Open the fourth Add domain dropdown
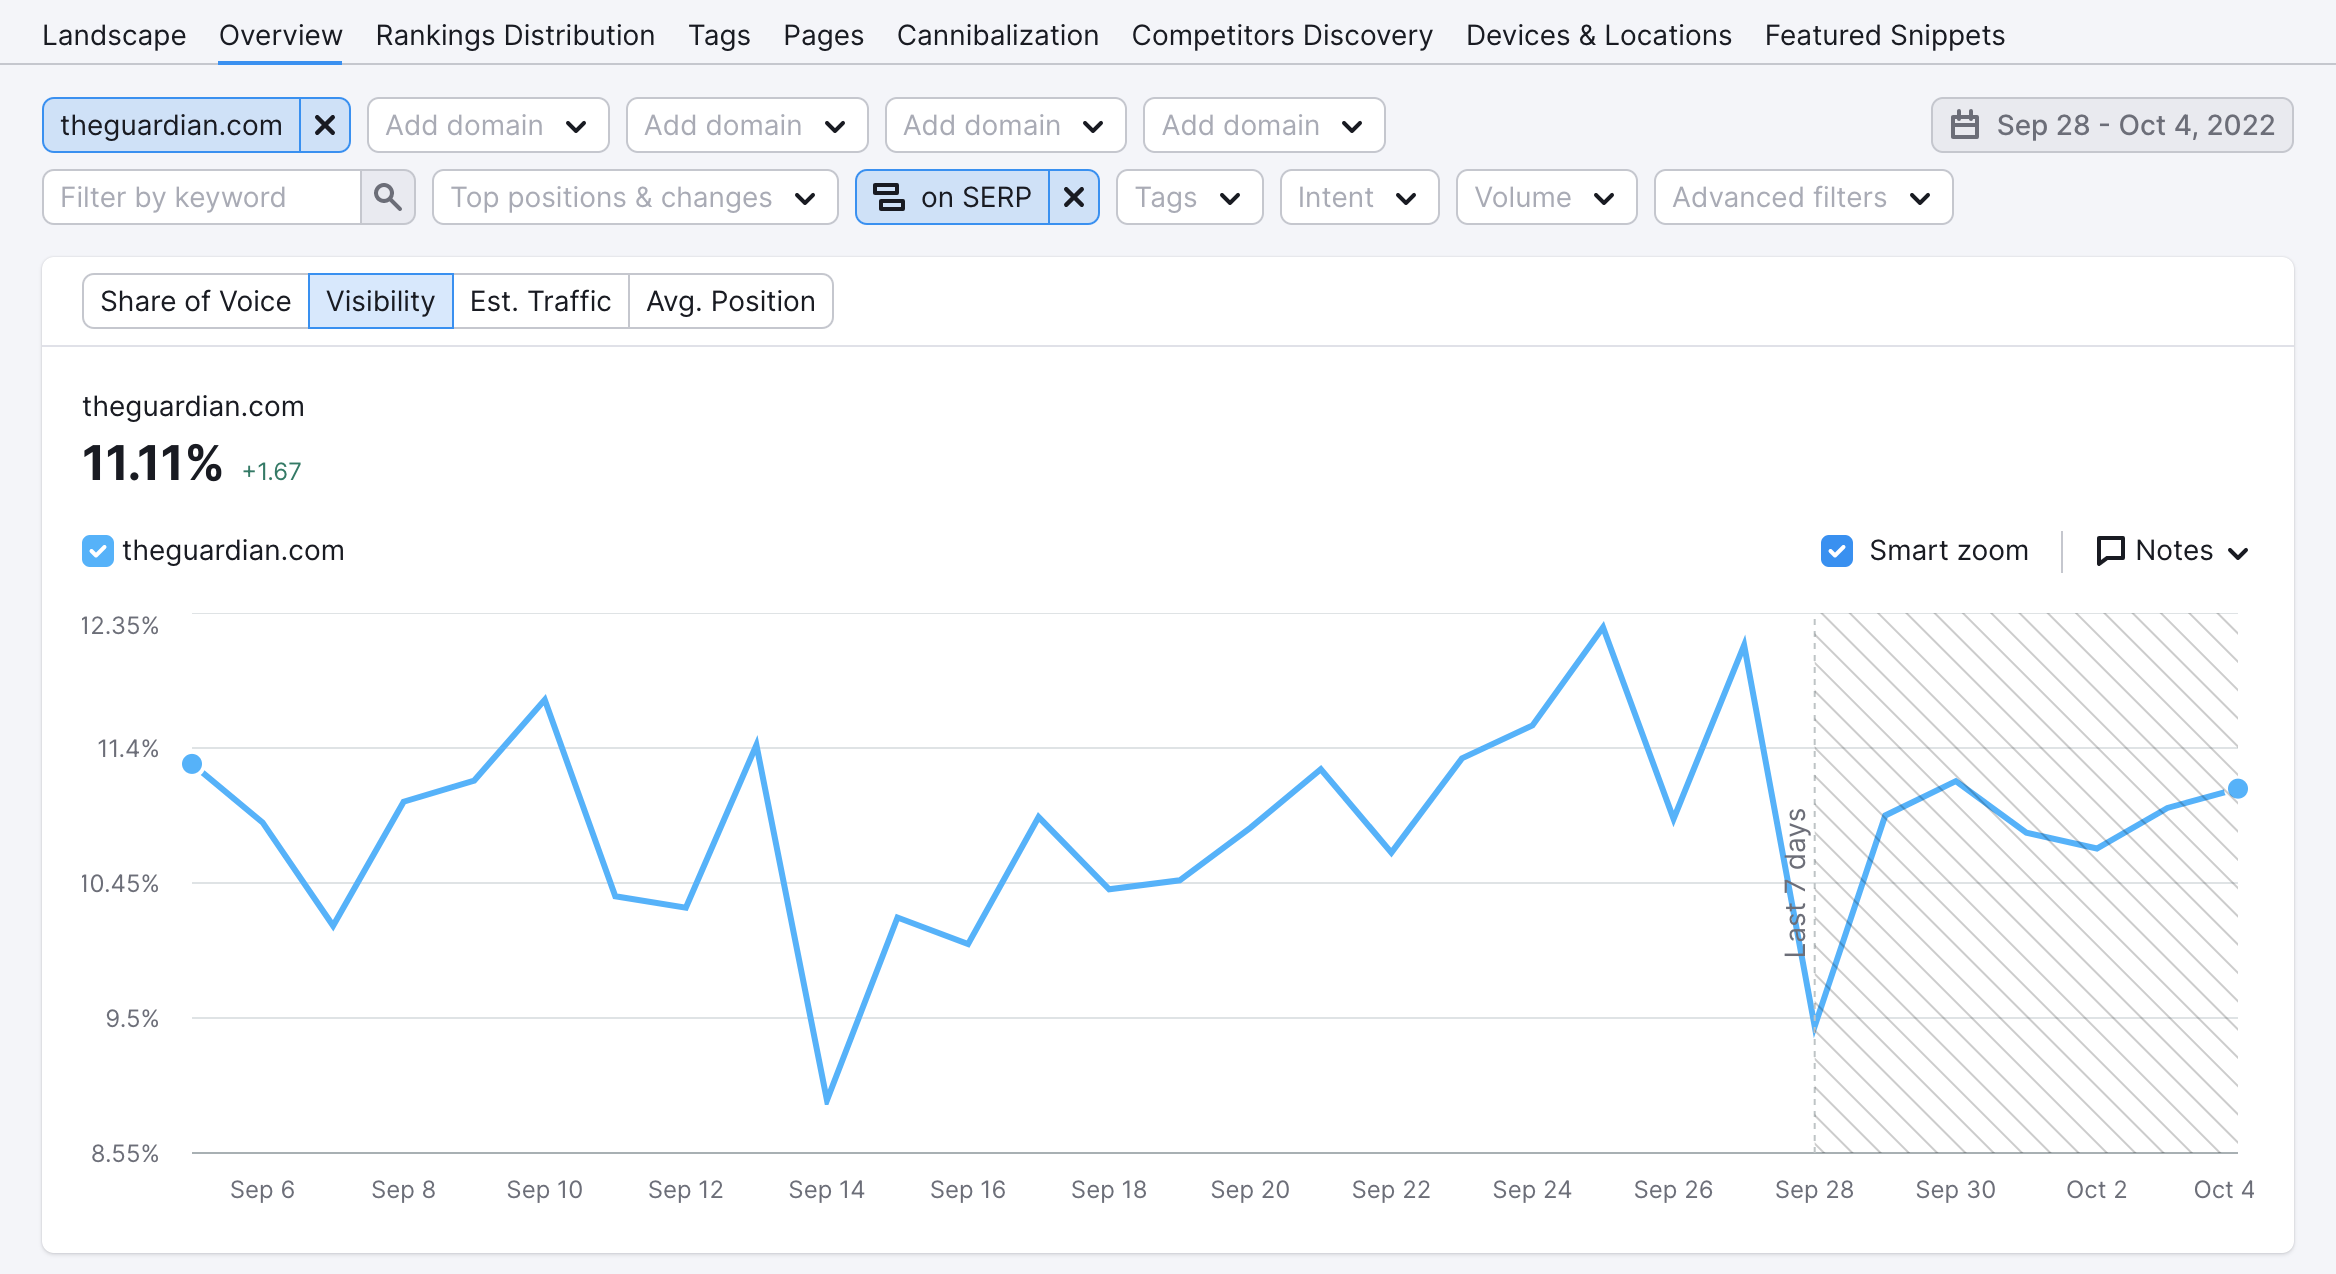2336x1274 pixels. pos(1264,125)
